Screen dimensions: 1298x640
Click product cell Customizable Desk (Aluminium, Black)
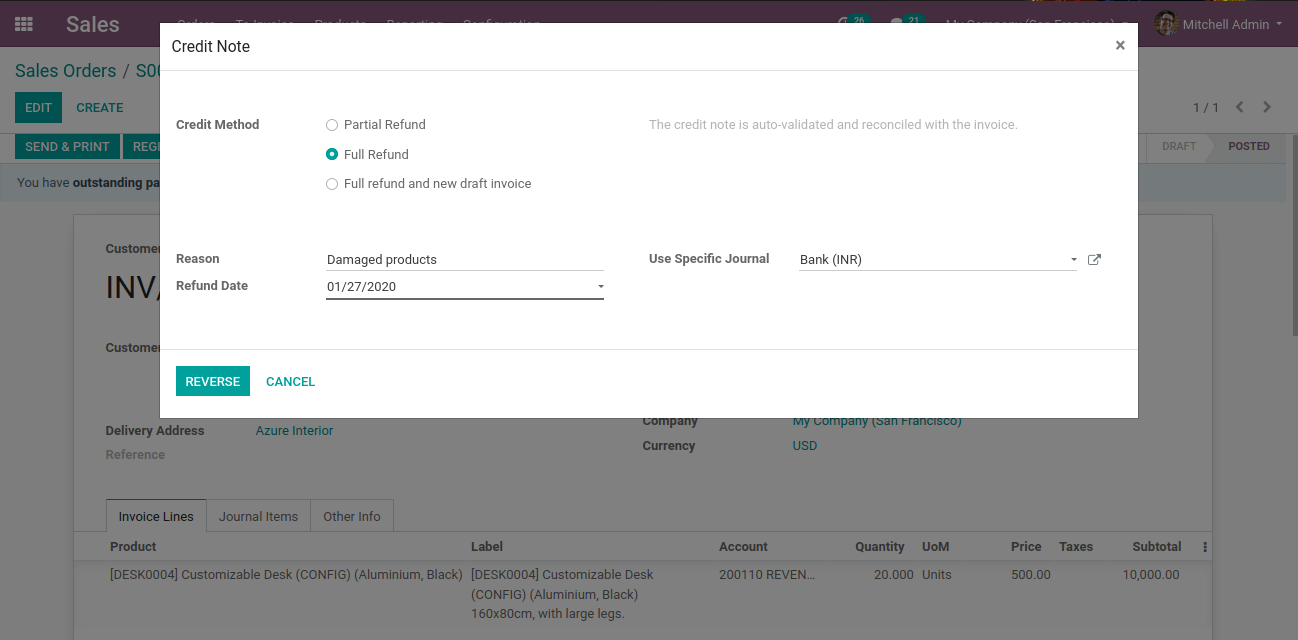click(x=286, y=575)
